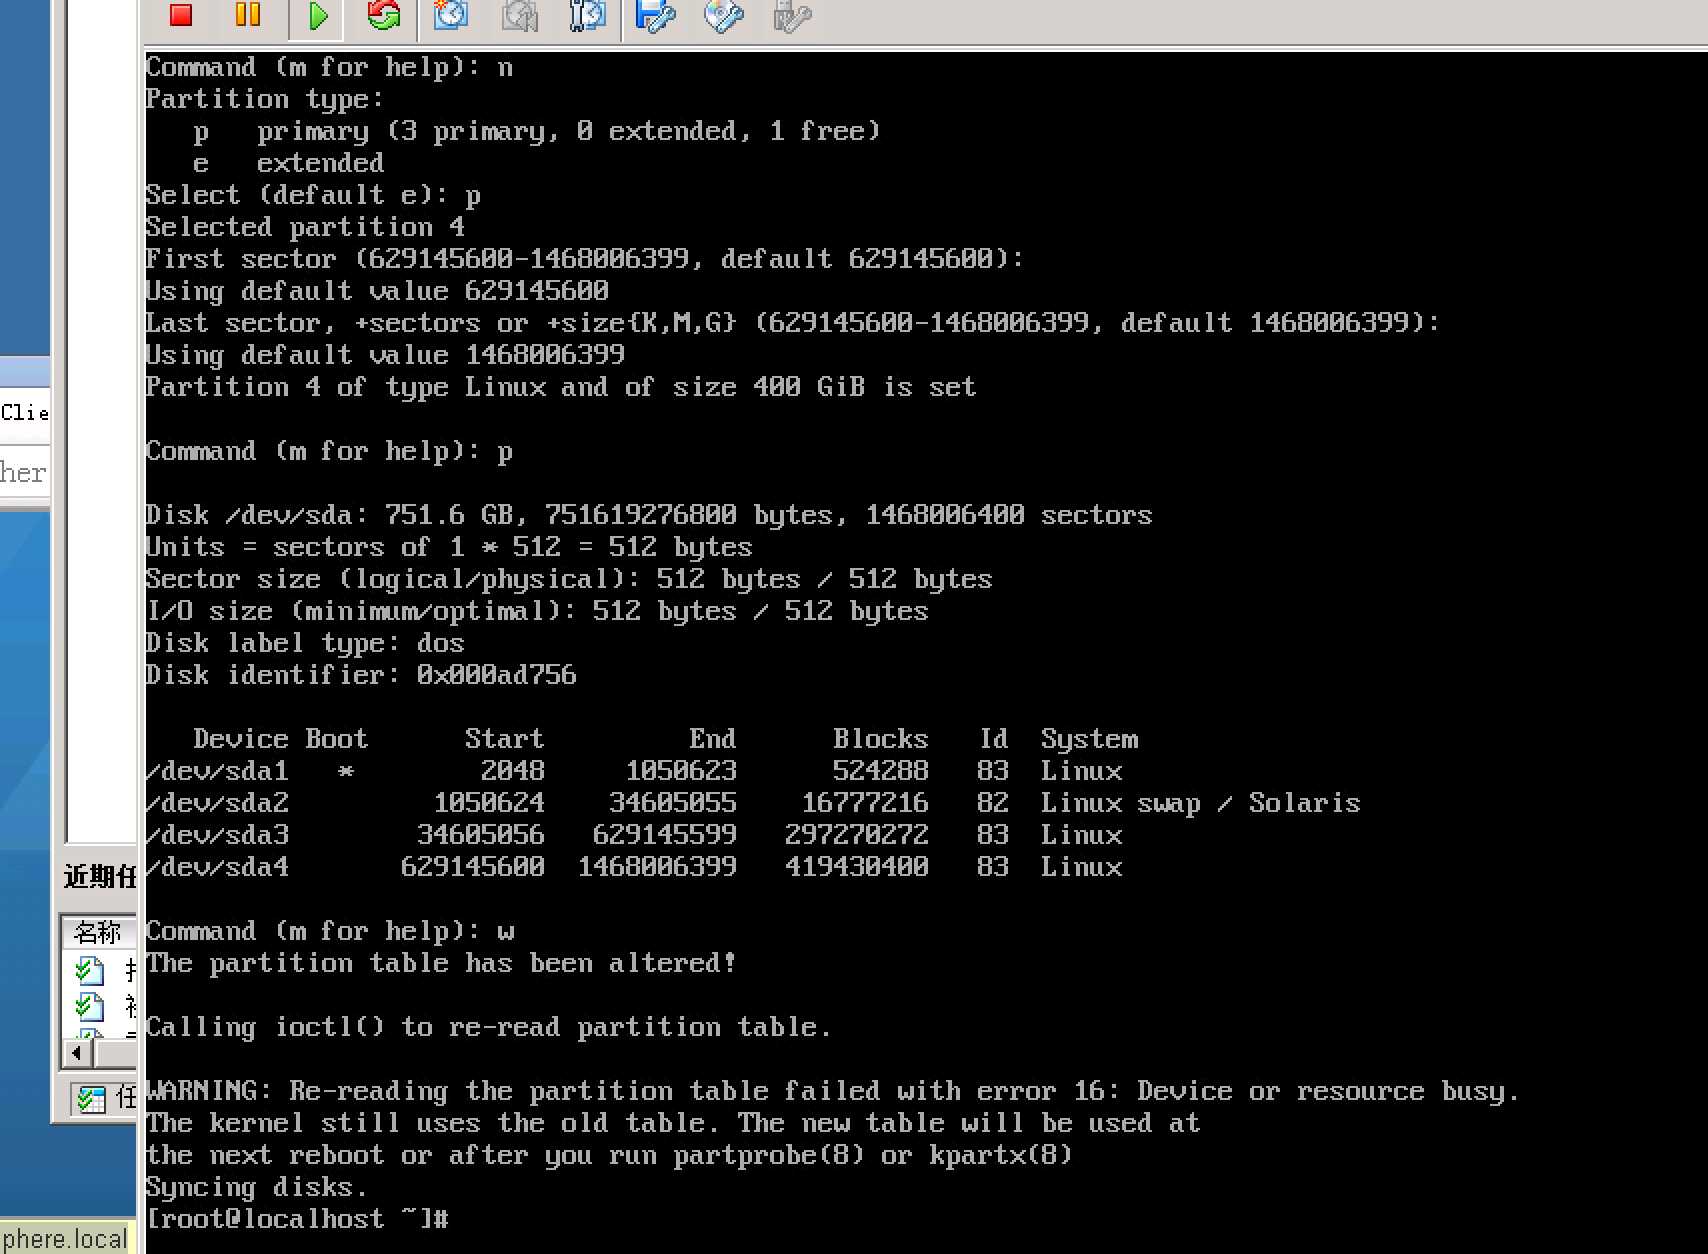Click the [root@localhost ~]# prompt line

point(297,1219)
